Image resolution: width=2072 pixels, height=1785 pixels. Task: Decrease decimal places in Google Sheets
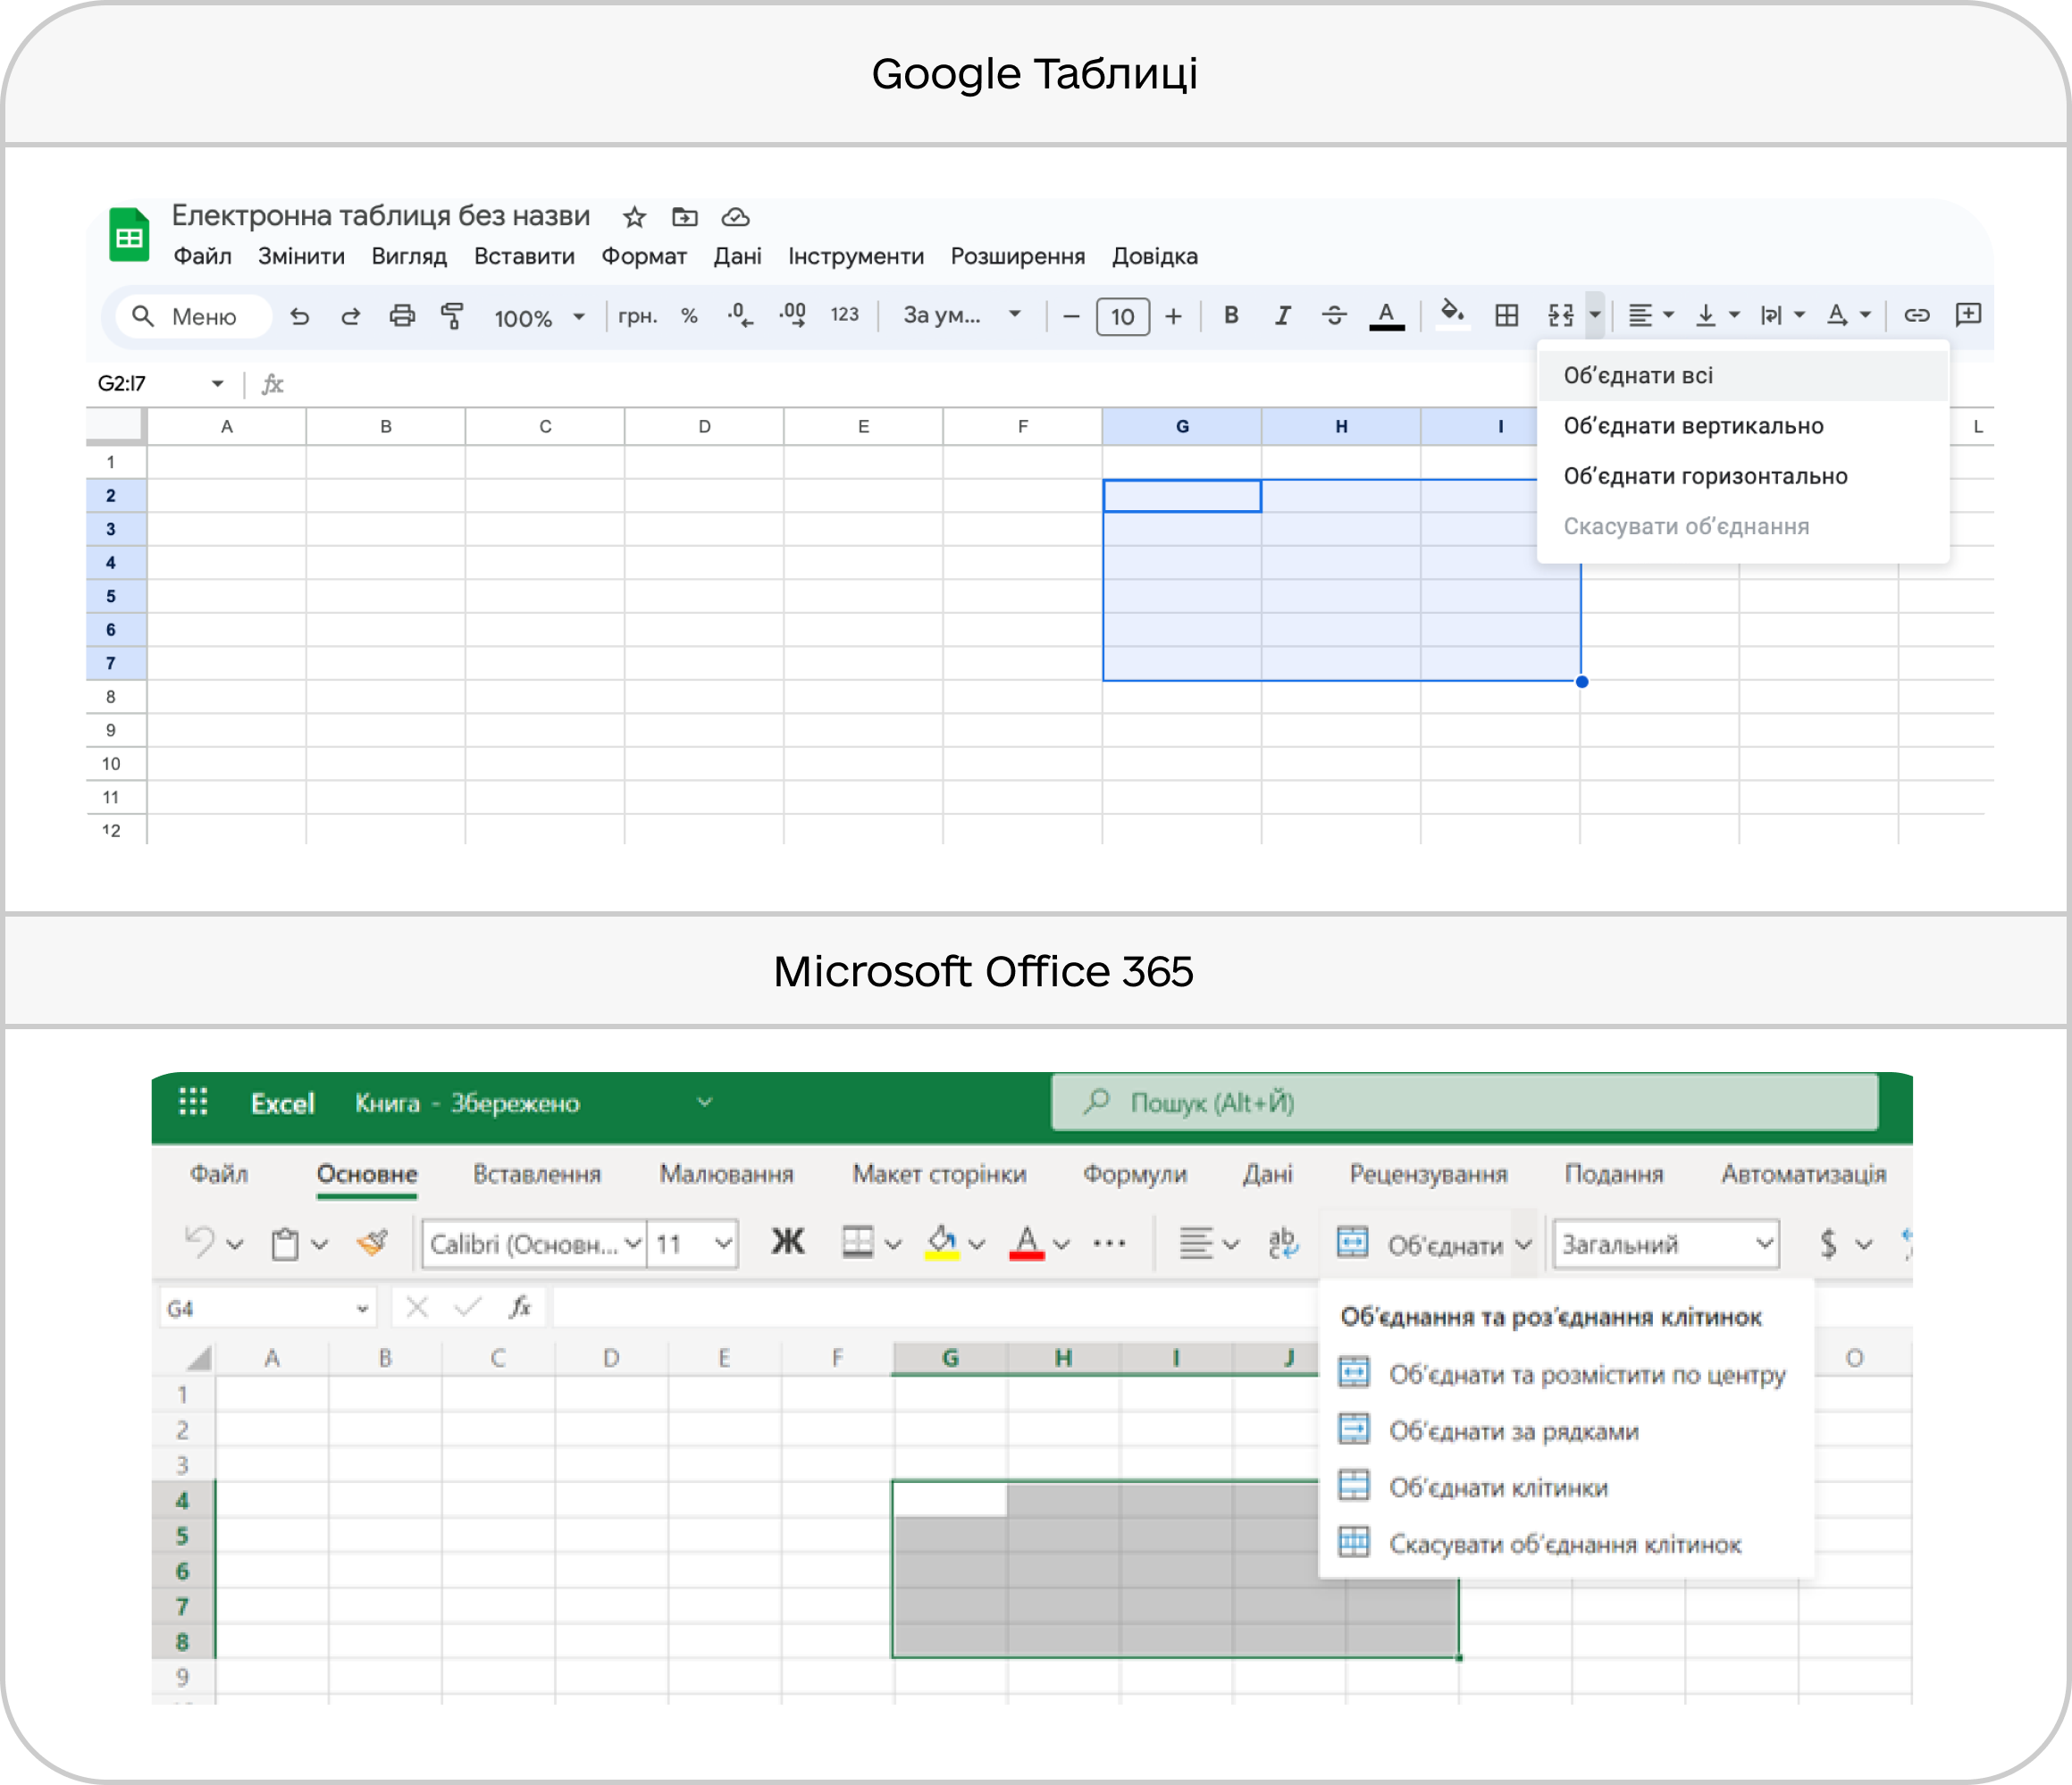point(741,316)
